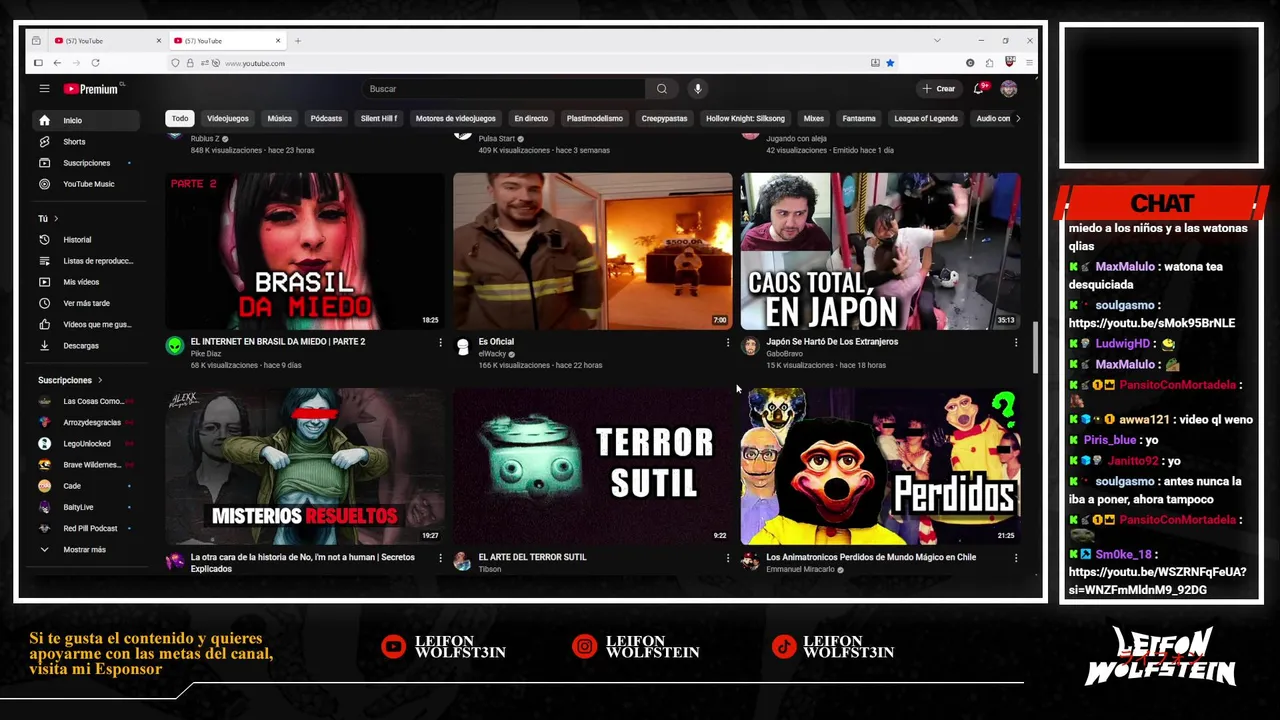This screenshot has width=1280, height=720.
Task: Open Pike Diaz channel avatar
Action: [175, 346]
